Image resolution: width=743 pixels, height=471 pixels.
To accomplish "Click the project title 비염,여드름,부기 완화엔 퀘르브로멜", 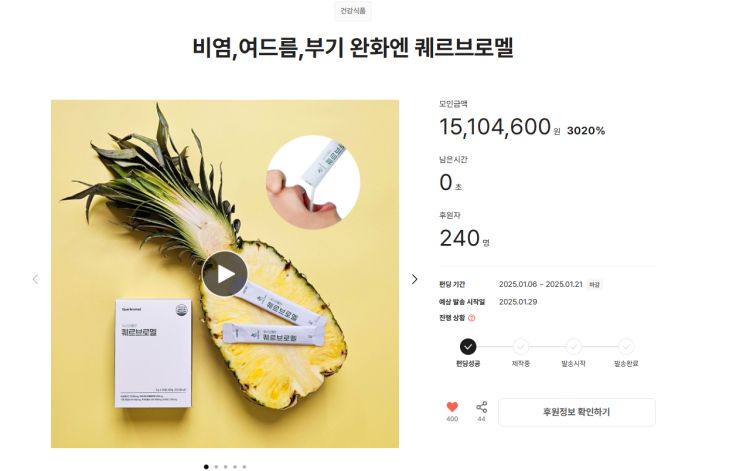I will (353, 47).
